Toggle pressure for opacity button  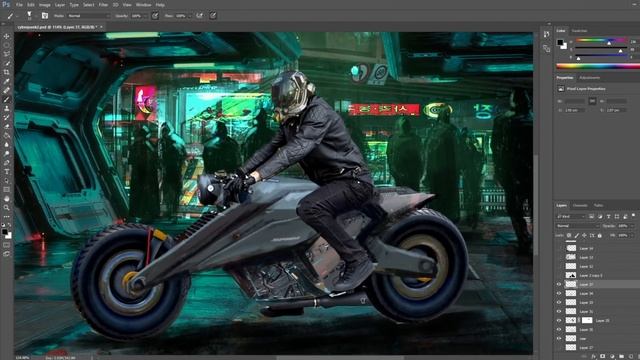tap(155, 16)
